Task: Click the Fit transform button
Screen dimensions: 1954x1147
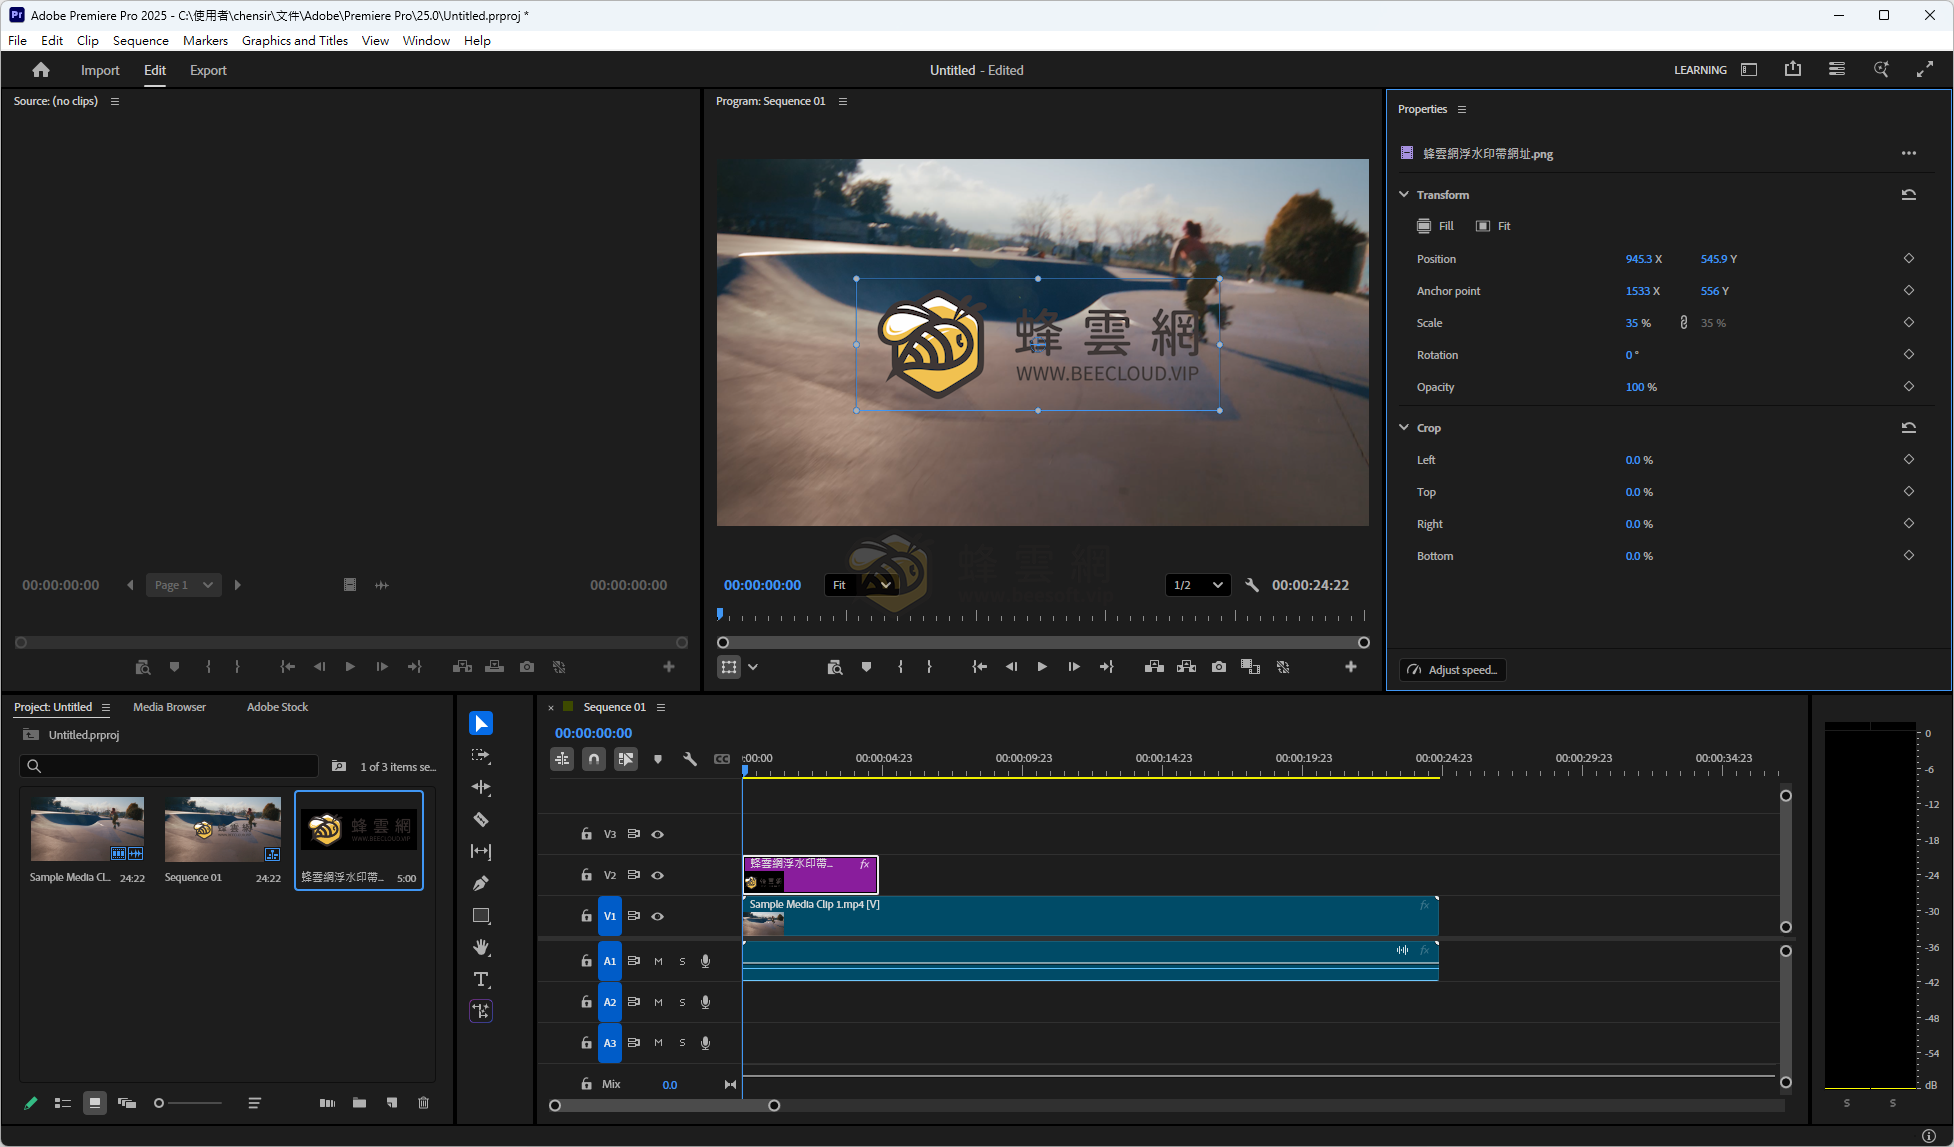Action: coord(1493,226)
